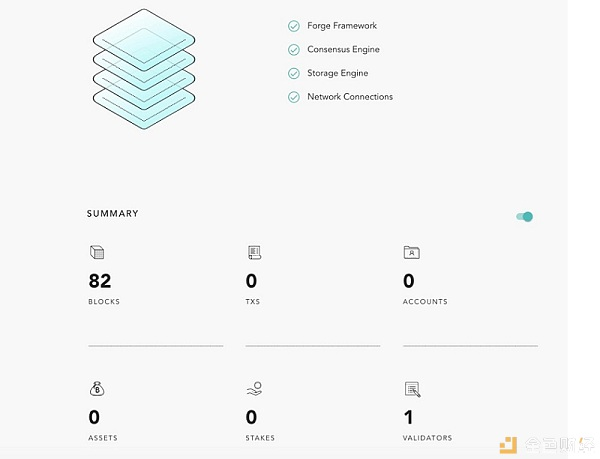Click the VALIDATORS count value 1
Screen dimensions: 600x459
(409, 417)
